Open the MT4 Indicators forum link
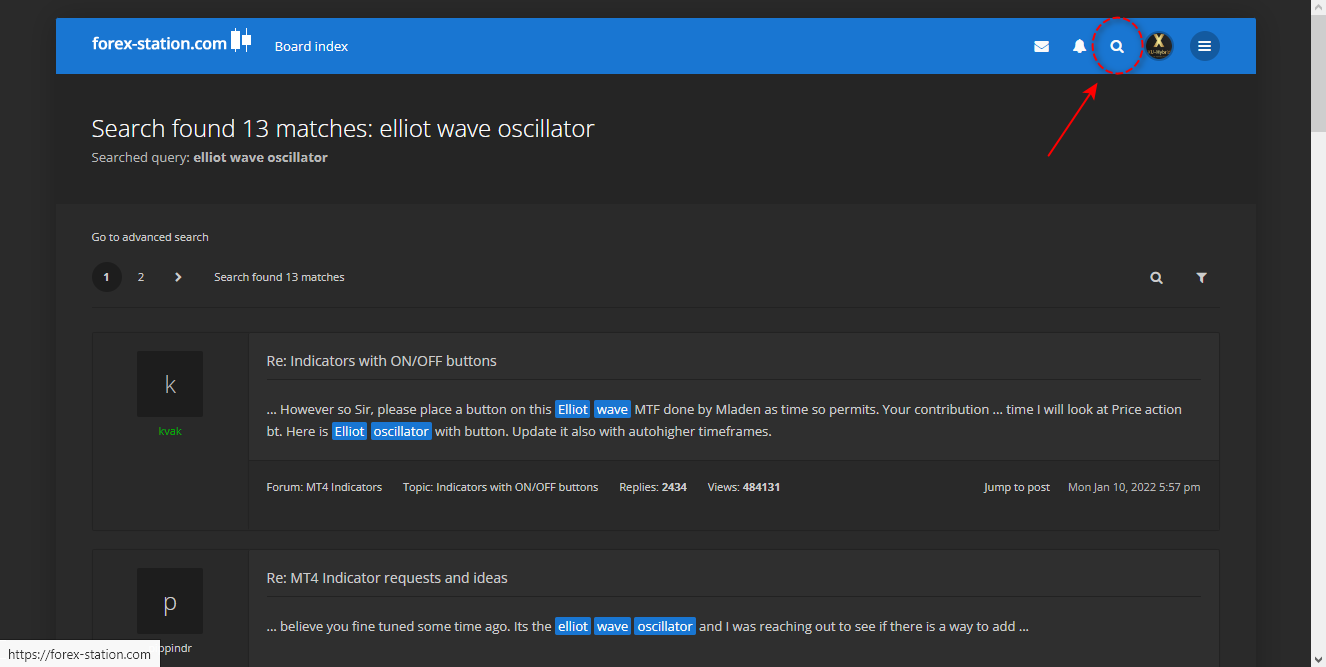The width and height of the screenshot is (1326, 667). coord(344,487)
